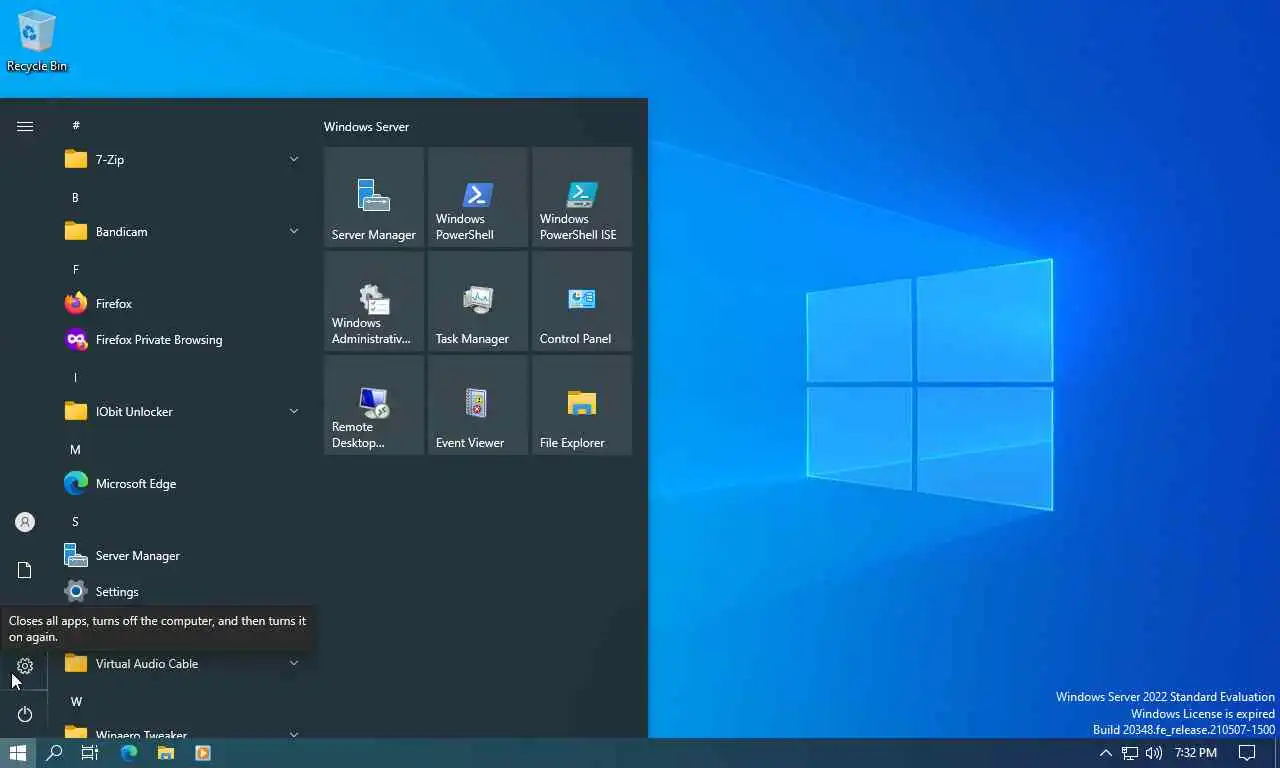Screen dimensions: 1280x768
Task: Launch the Task Manager tile
Action: [x=478, y=301]
